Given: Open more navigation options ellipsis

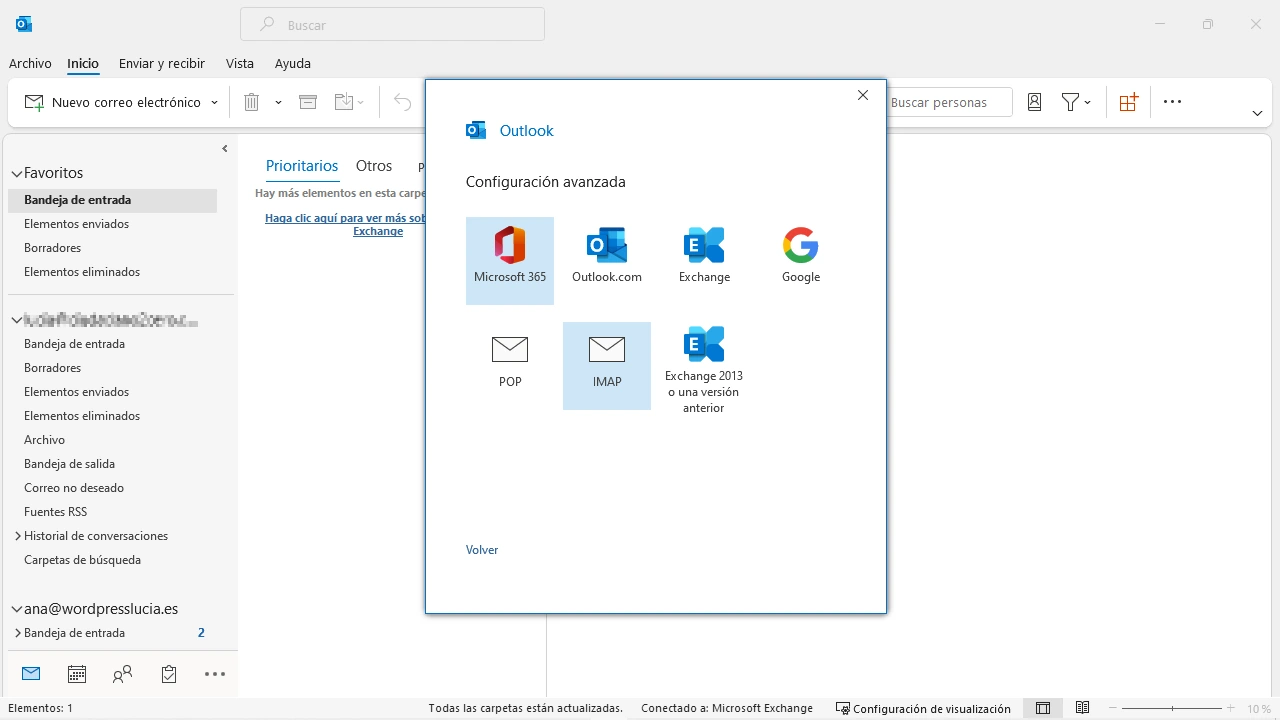Looking at the screenshot, I should 215,674.
